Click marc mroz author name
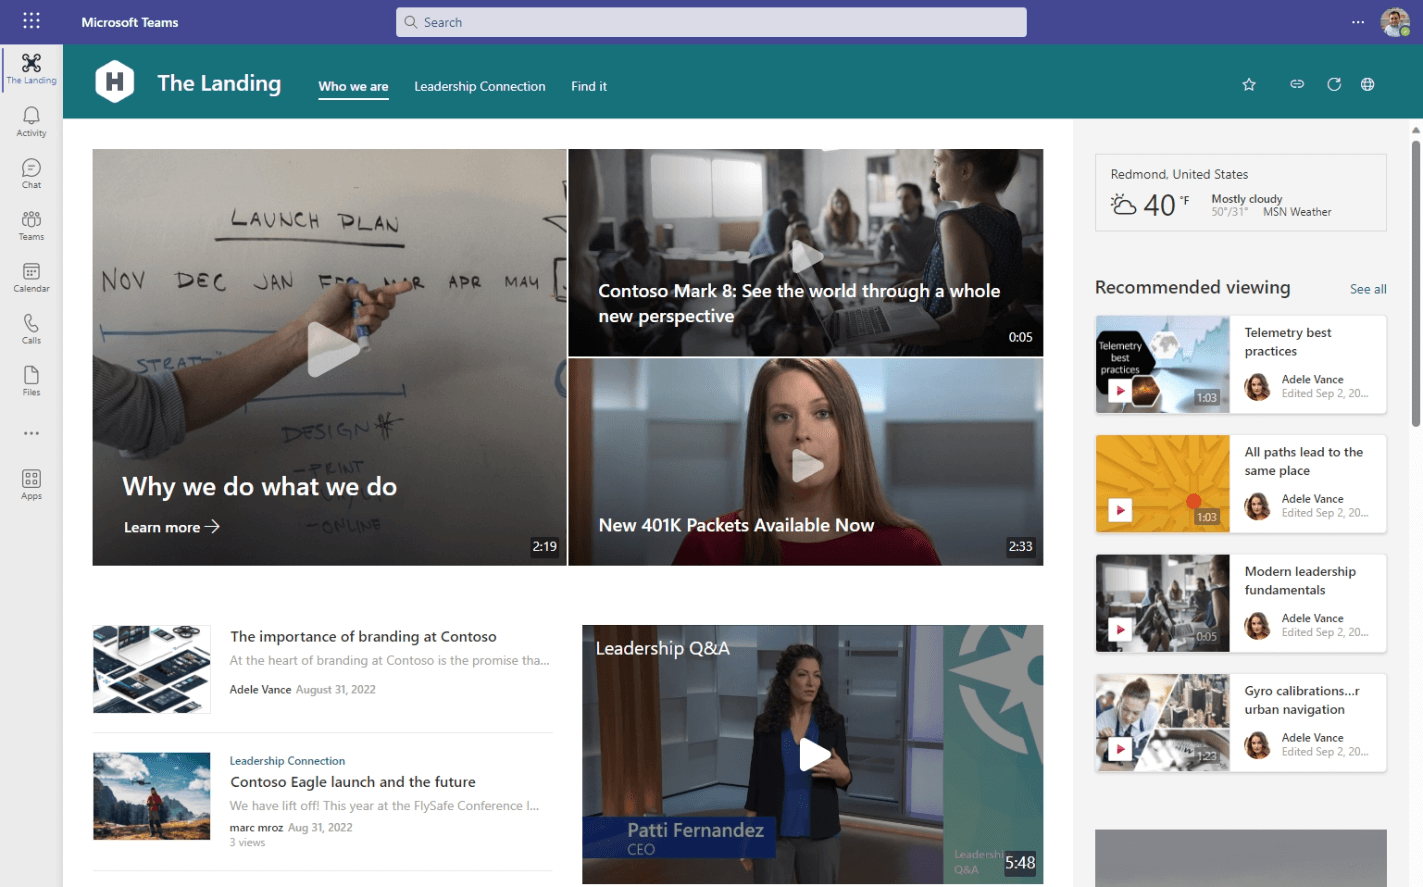1423x887 pixels. point(256,828)
